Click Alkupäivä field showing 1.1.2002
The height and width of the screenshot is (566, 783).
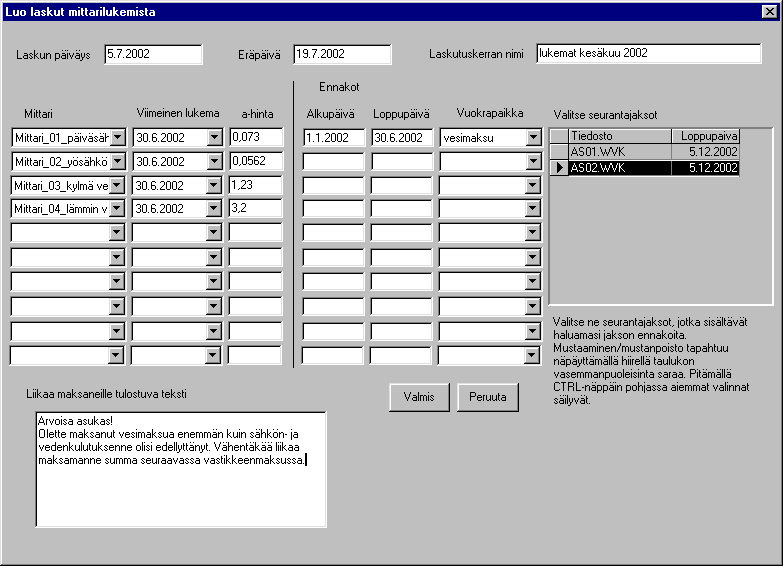pyautogui.click(x=334, y=137)
